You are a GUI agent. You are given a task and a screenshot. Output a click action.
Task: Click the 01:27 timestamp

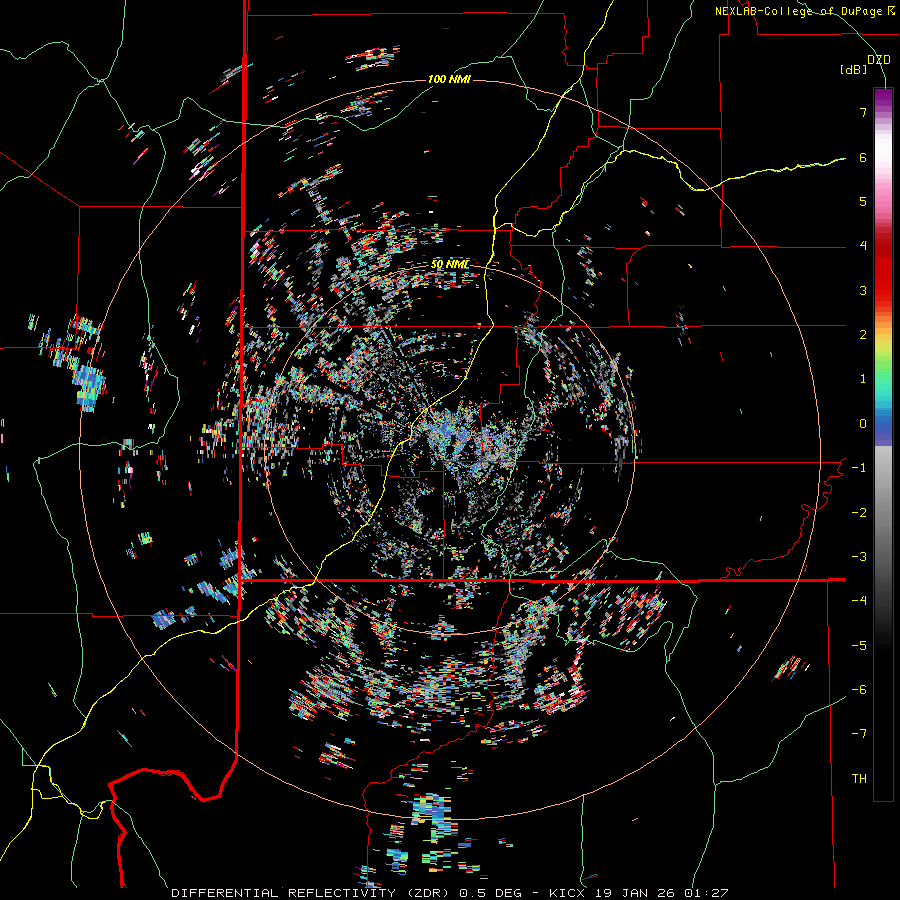click(705, 893)
